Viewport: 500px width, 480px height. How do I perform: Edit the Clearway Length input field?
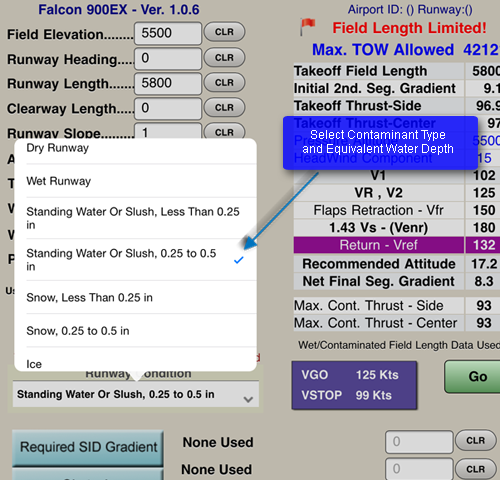click(168, 108)
